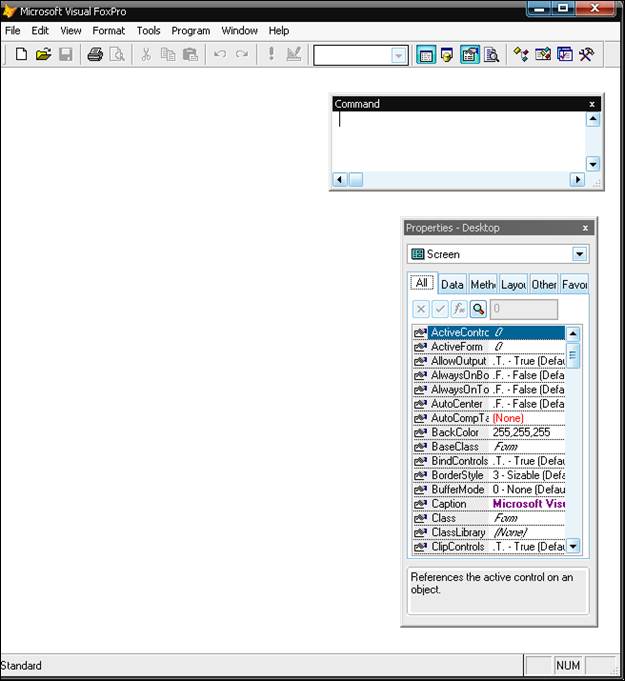Open the Format menu
This screenshot has height=681, width=625.
[x=109, y=31]
